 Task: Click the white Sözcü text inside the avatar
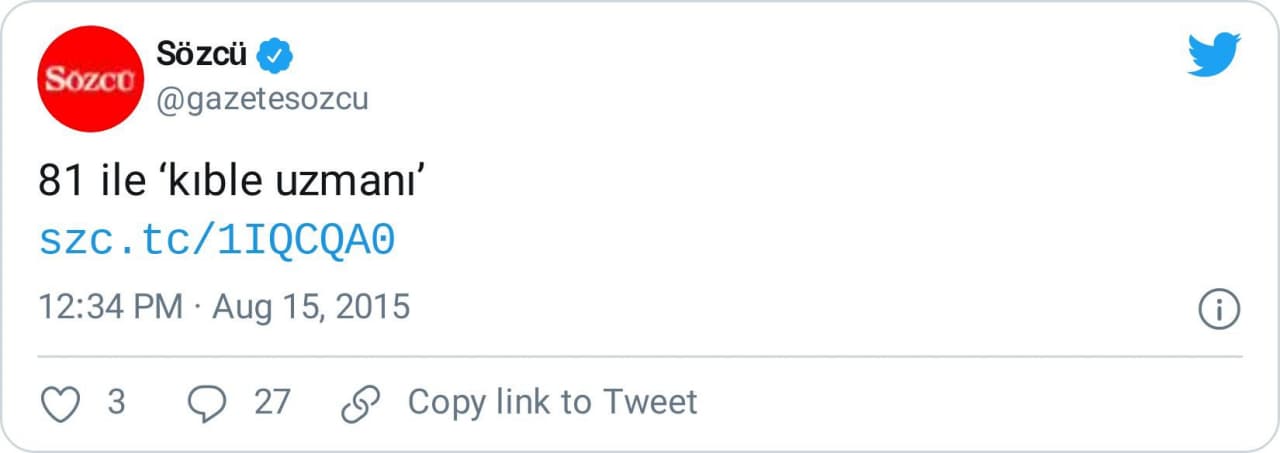(89, 80)
